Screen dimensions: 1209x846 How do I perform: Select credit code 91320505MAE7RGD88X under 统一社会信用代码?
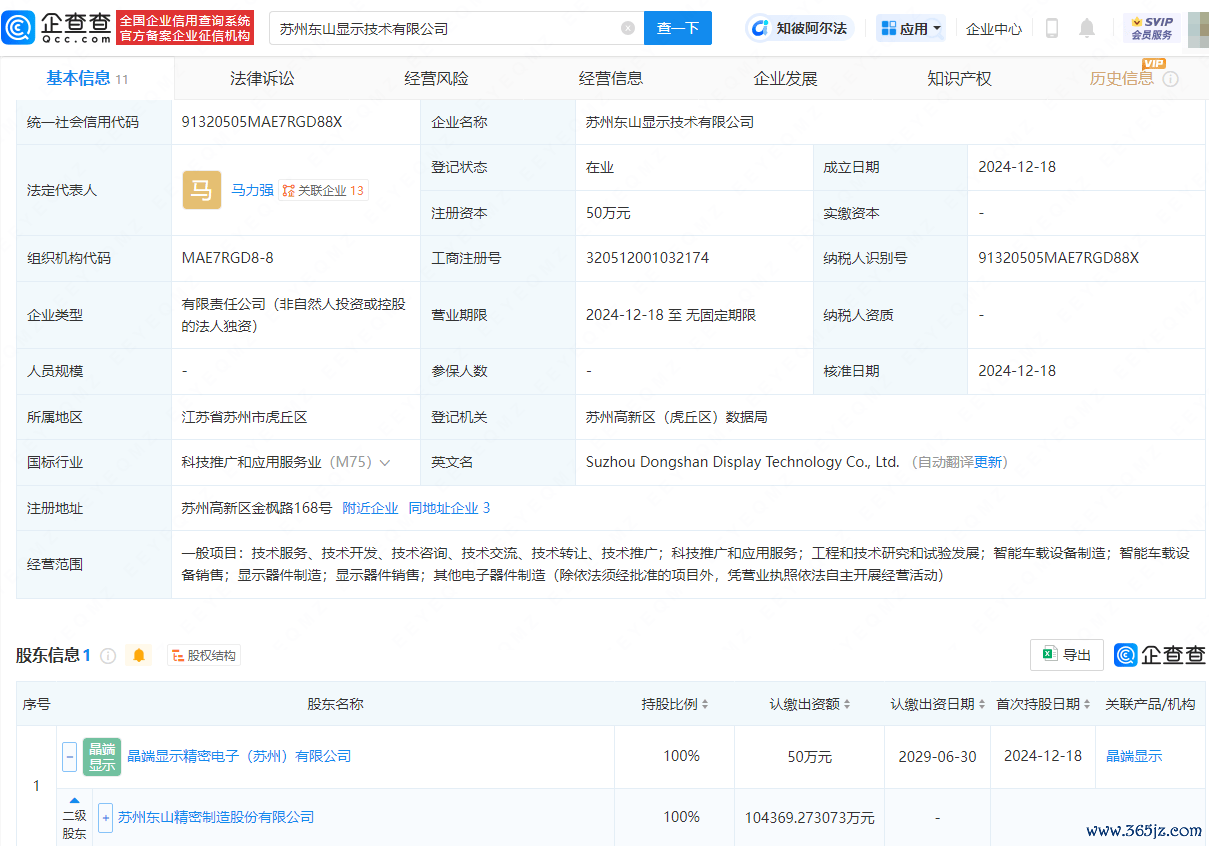click(262, 122)
